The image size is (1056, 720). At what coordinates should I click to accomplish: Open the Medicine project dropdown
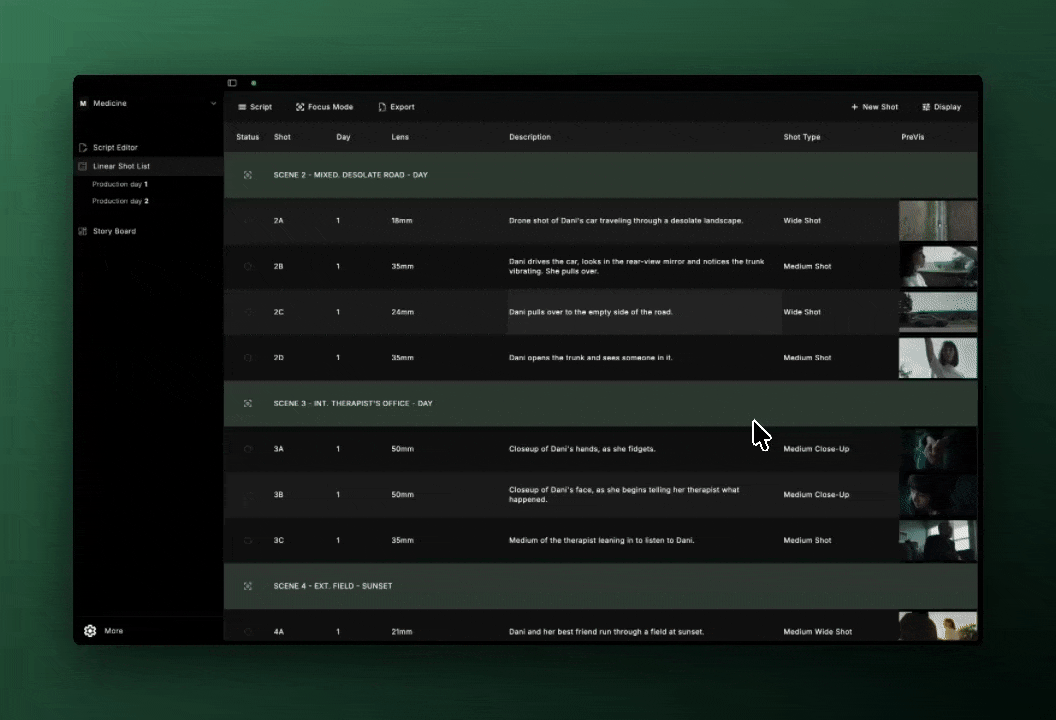click(213, 104)
